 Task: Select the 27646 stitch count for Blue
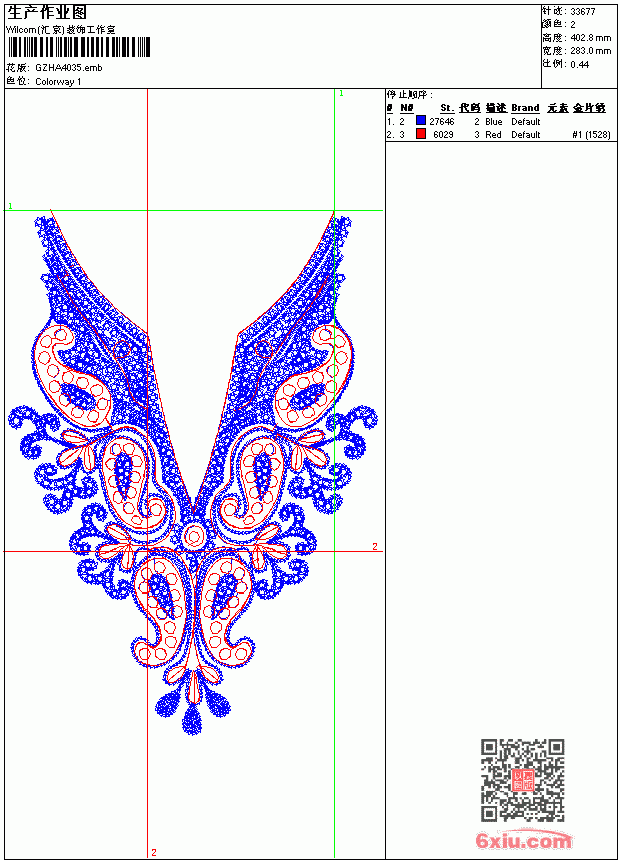[442, 122]
